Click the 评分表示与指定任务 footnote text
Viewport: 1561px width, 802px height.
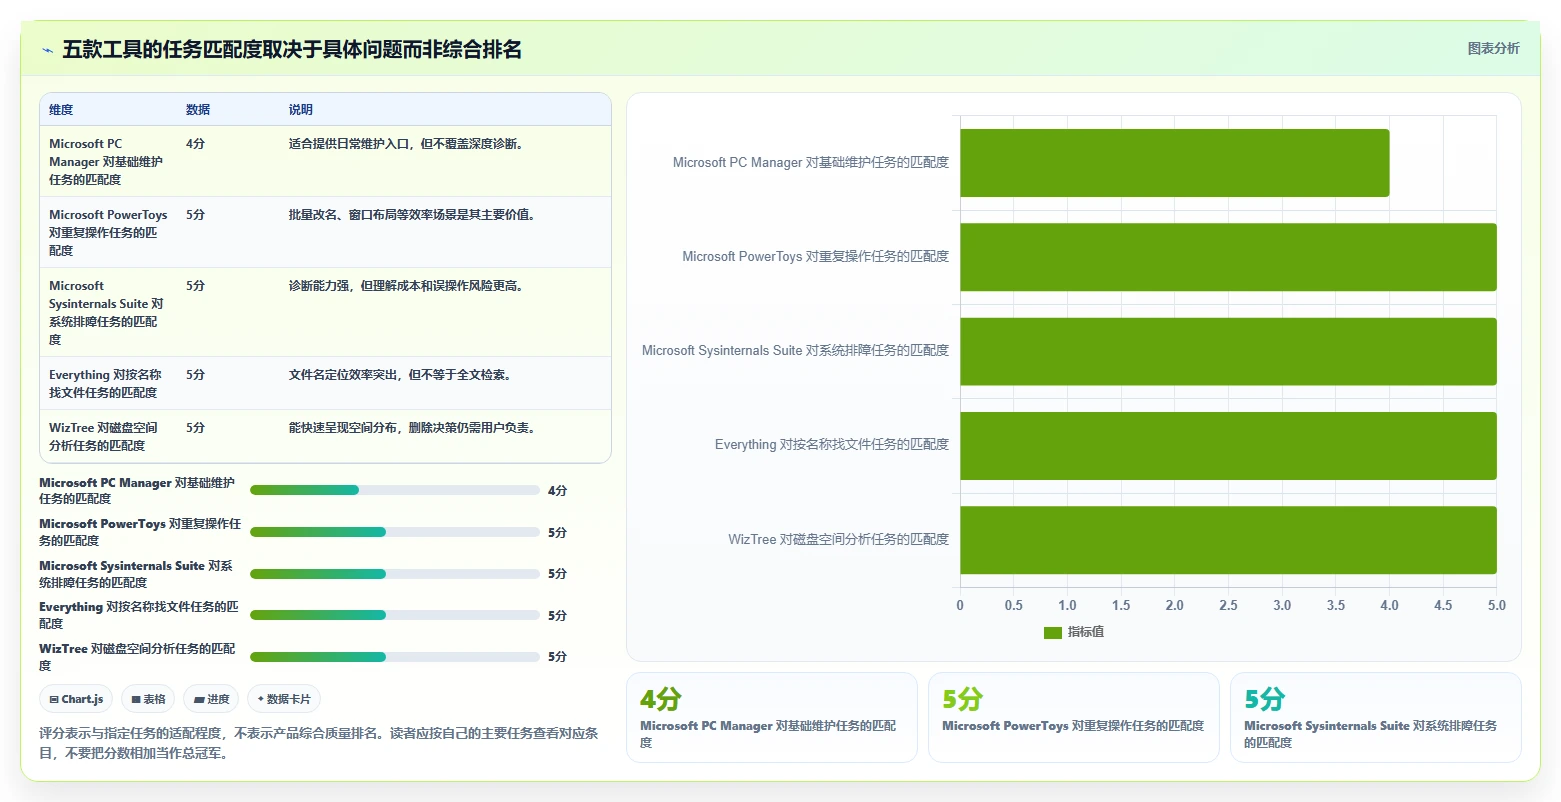318,743
